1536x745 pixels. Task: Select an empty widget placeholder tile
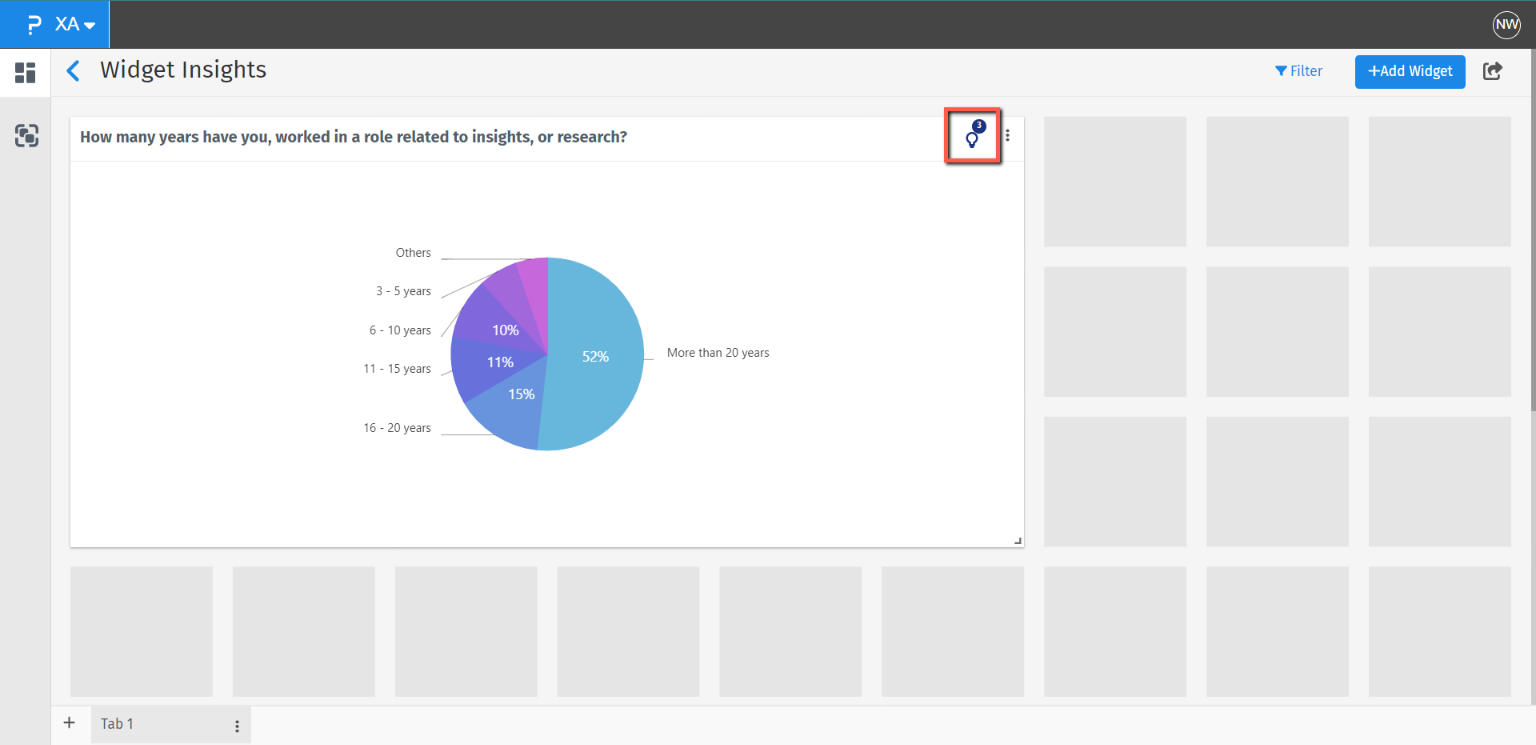tap(1114, 181)
